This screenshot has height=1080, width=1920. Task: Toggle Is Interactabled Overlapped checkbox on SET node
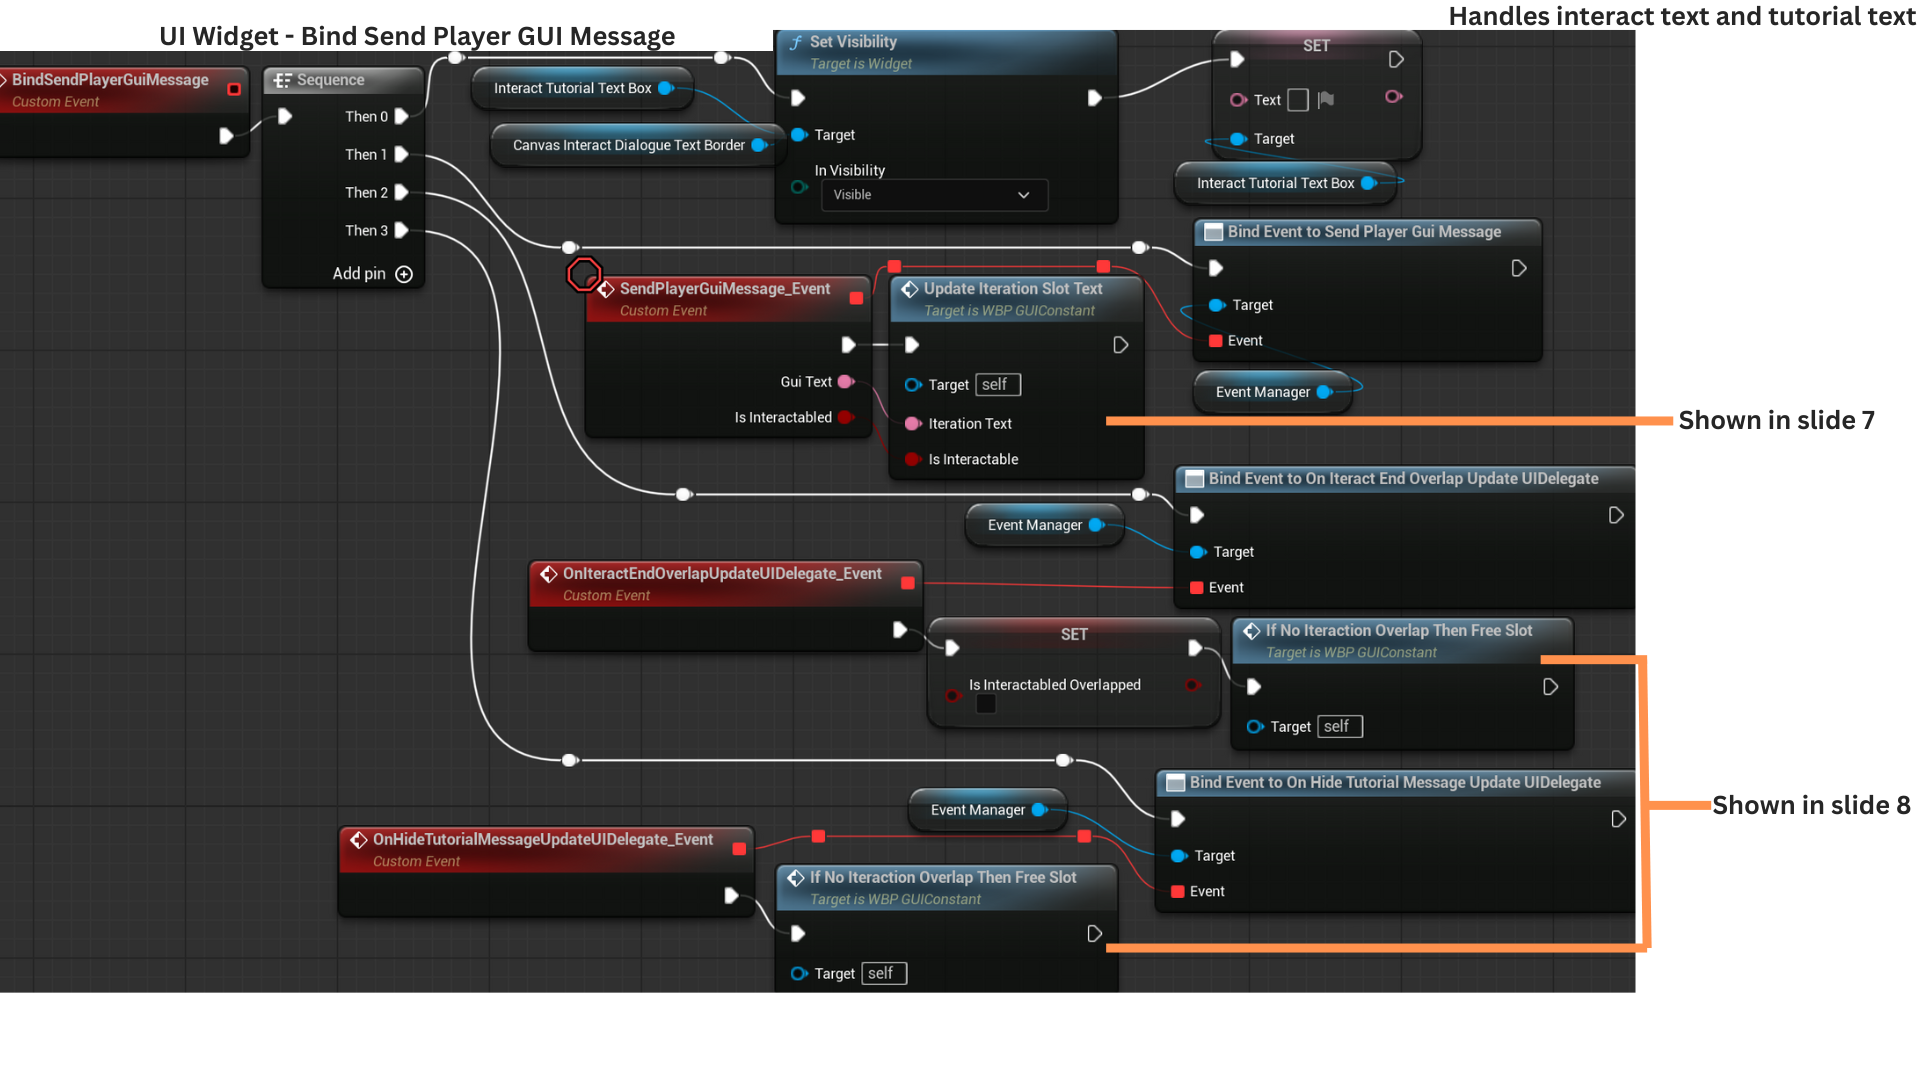pyautogui.click(x=986, y=704)
